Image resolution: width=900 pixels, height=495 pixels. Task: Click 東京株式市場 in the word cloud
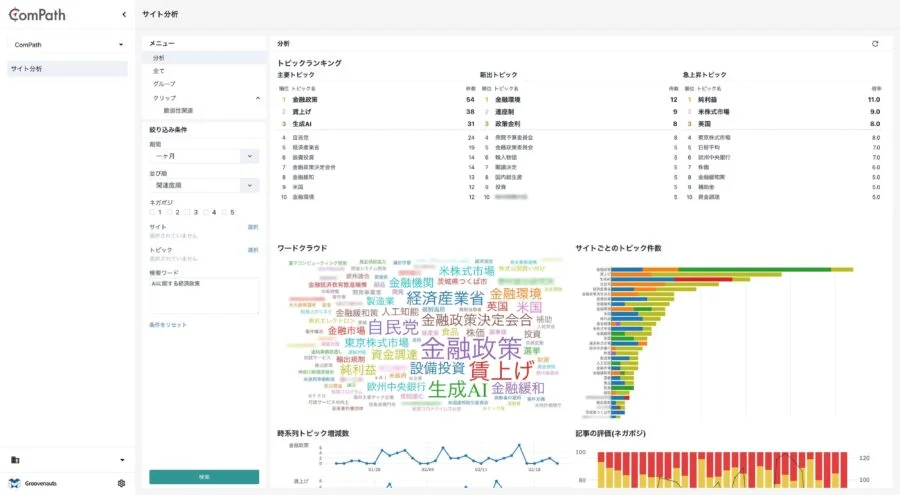click(x=377, y=342)
